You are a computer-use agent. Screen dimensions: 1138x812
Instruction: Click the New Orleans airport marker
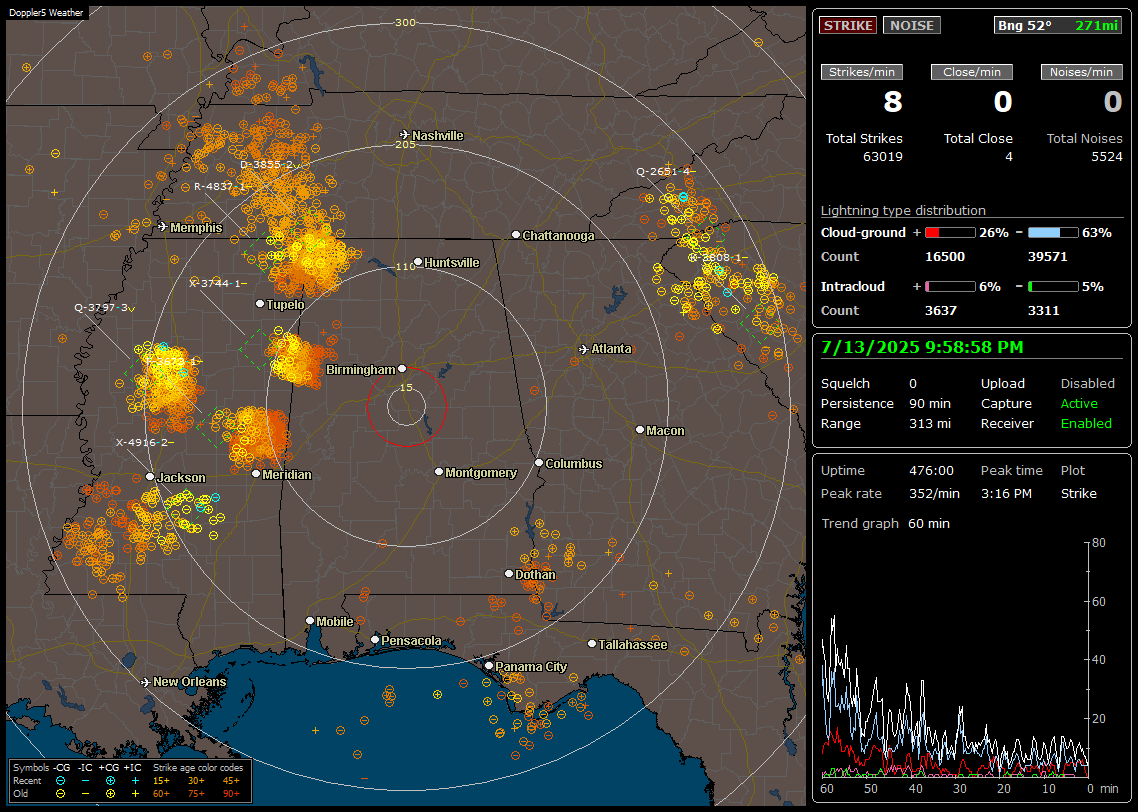146,682
